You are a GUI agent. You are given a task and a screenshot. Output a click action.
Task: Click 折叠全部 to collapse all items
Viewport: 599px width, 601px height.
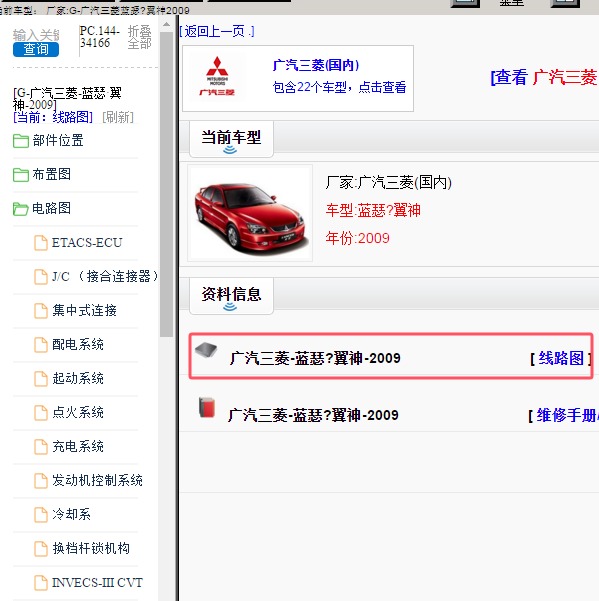pos(139,37)
